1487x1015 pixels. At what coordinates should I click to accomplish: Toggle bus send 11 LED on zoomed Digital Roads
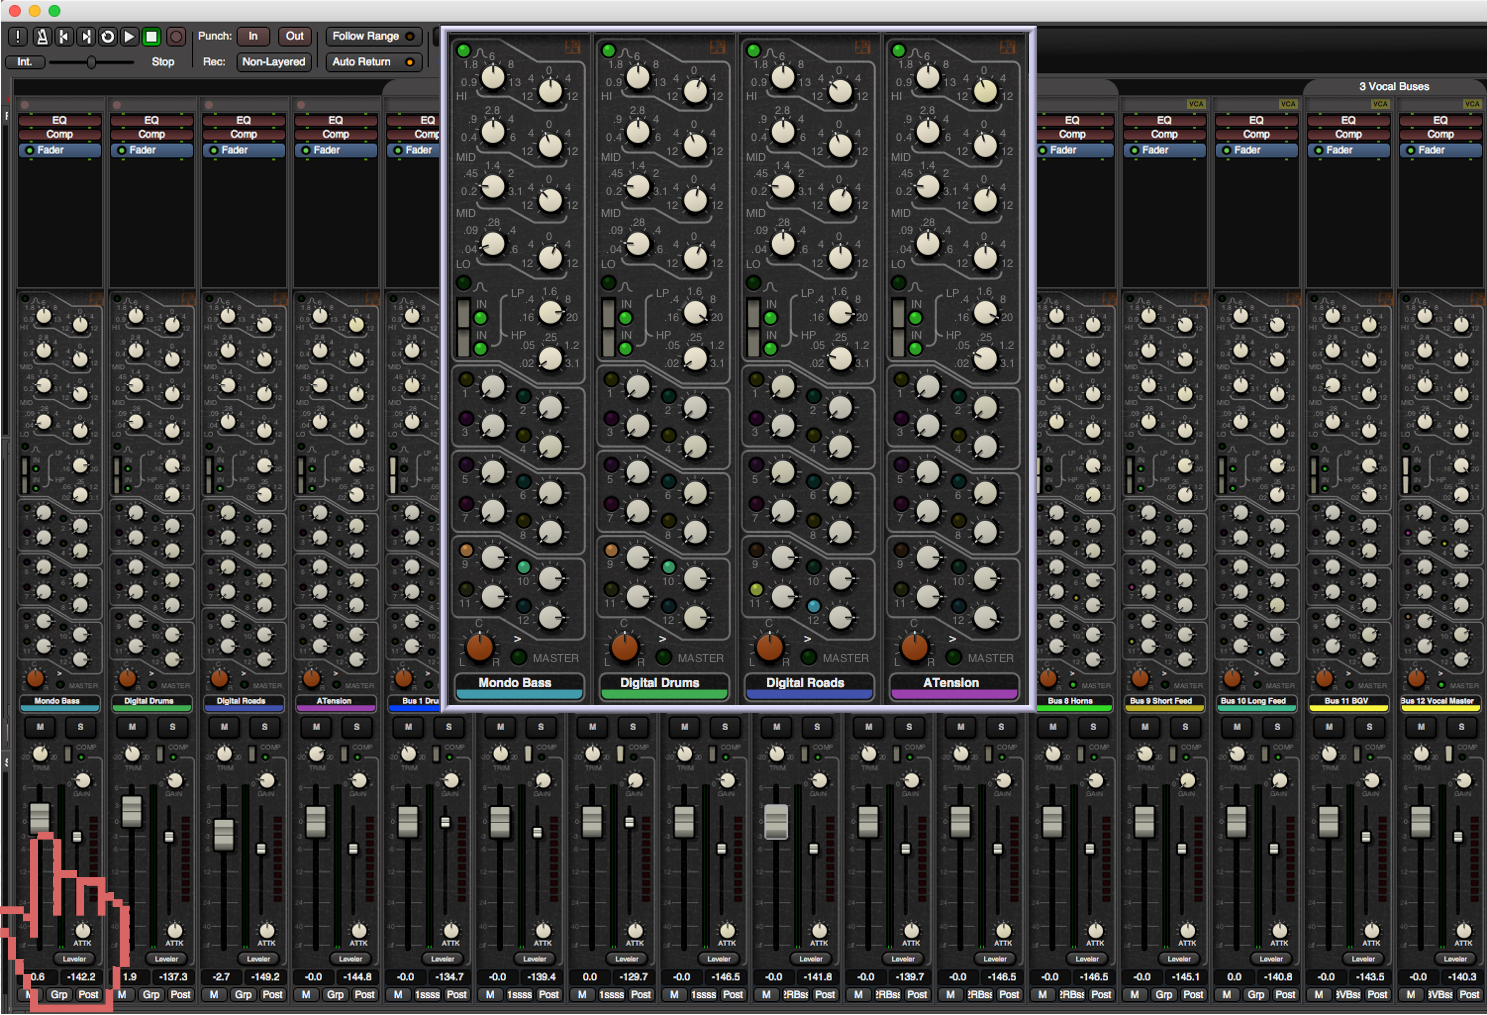pyautogui.click(x=756, y=589)
